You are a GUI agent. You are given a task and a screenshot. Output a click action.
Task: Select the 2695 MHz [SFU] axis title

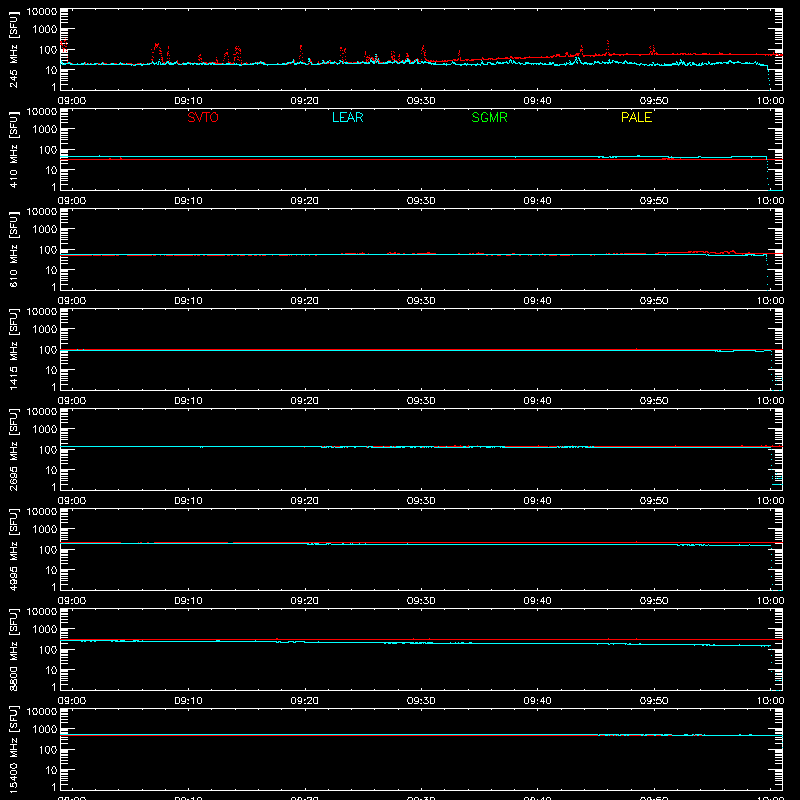click(14, 449)
